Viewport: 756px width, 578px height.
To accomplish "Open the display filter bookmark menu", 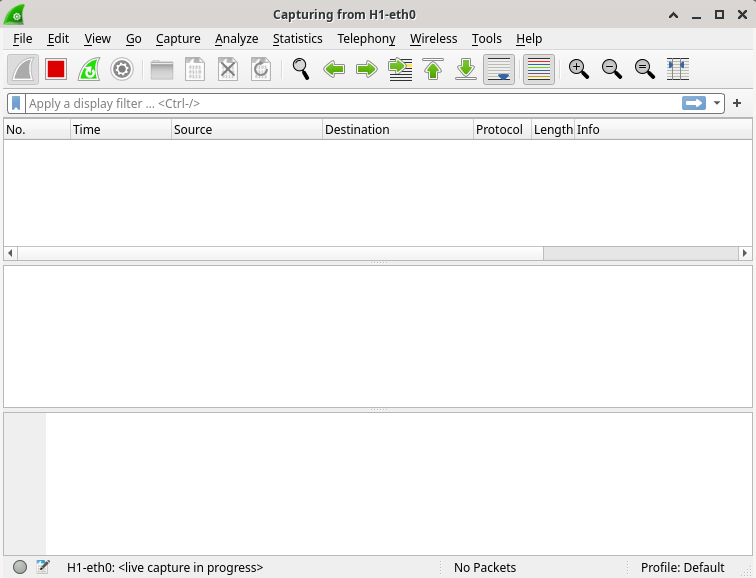I will point(16,104).
